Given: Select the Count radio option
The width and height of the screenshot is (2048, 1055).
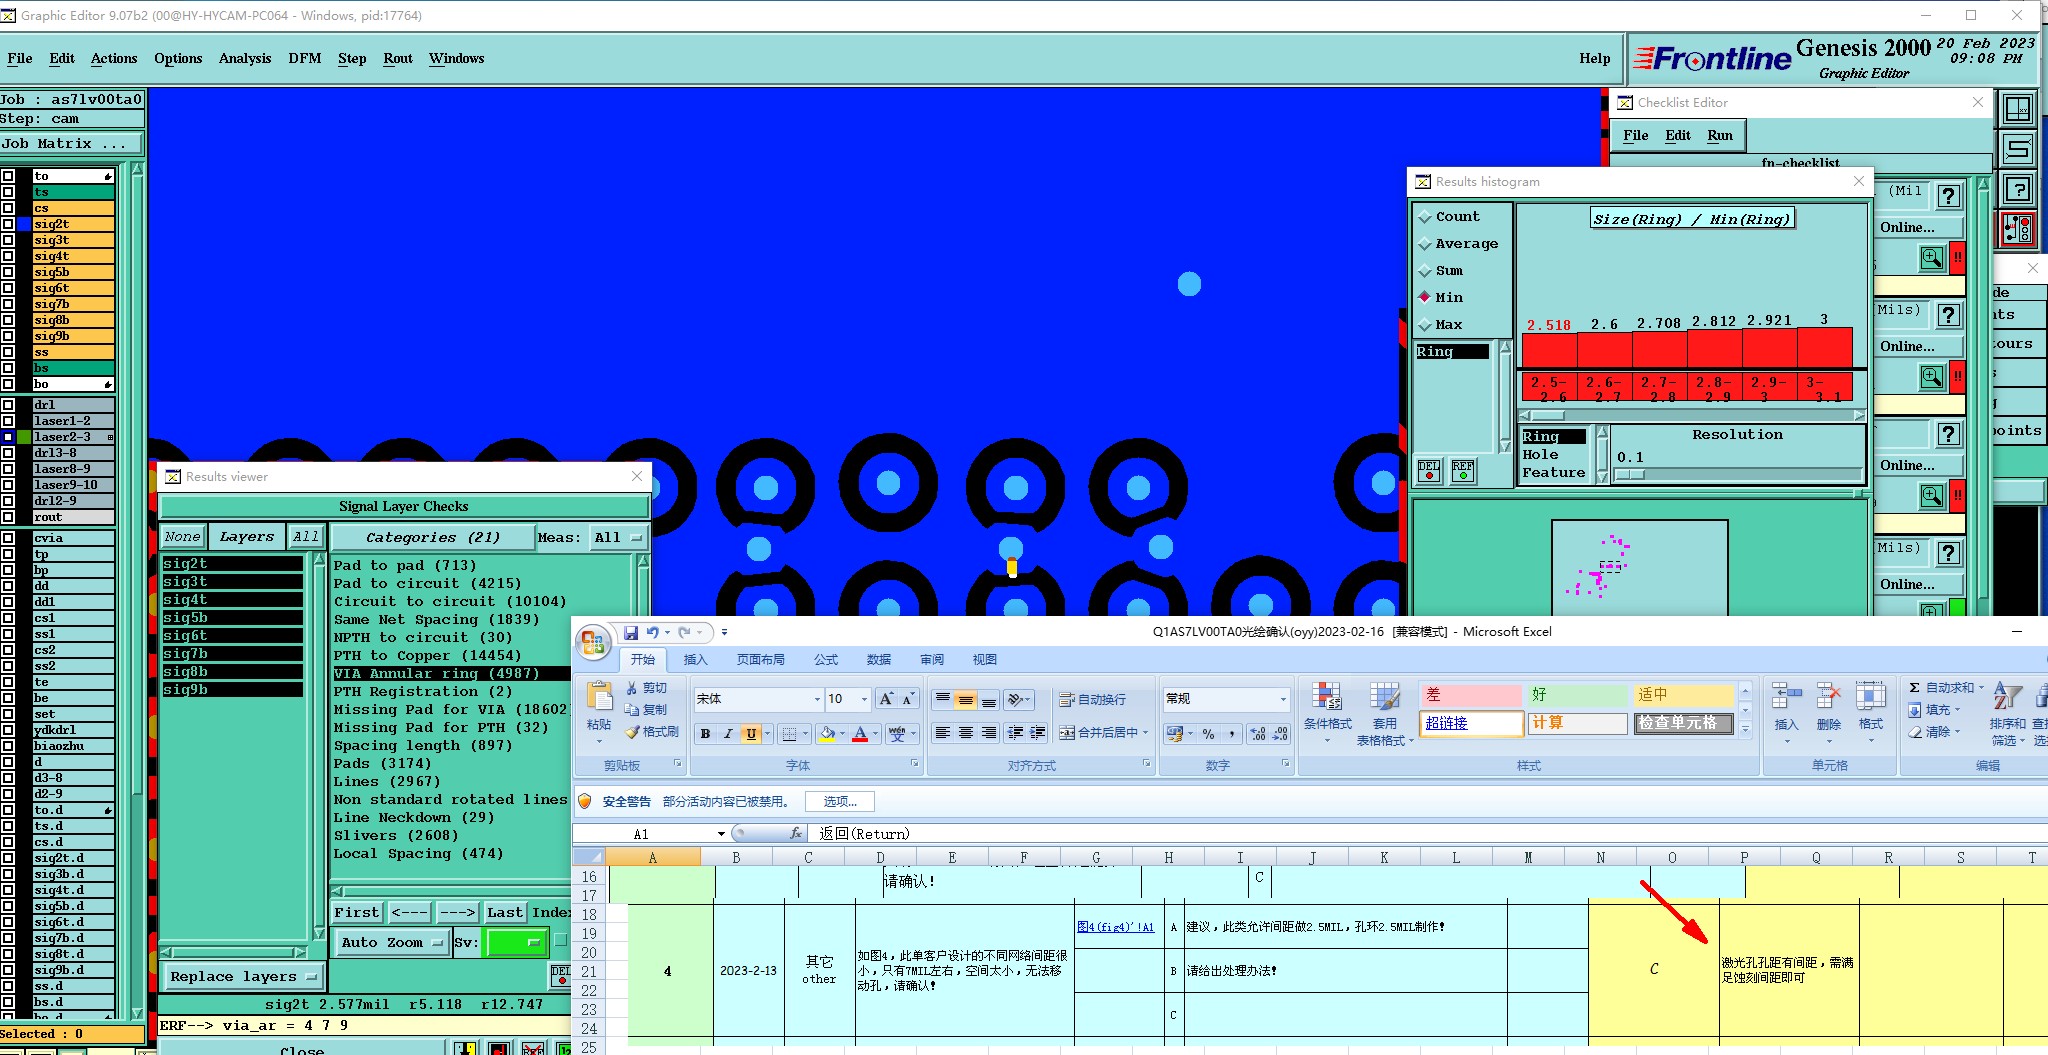Looking at the screenshot, I should 1425,217.
